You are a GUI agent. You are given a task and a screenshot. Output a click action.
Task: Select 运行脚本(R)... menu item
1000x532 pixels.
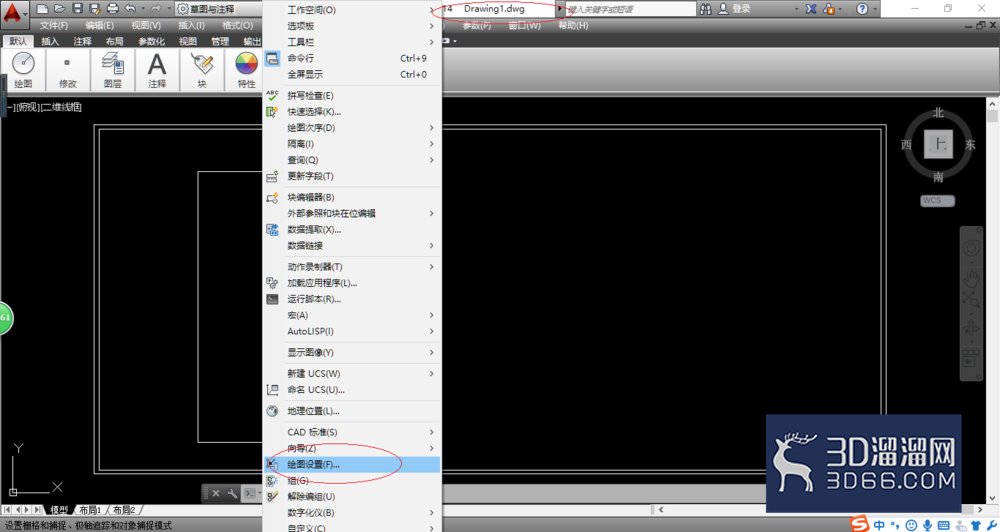click(352, 299)
